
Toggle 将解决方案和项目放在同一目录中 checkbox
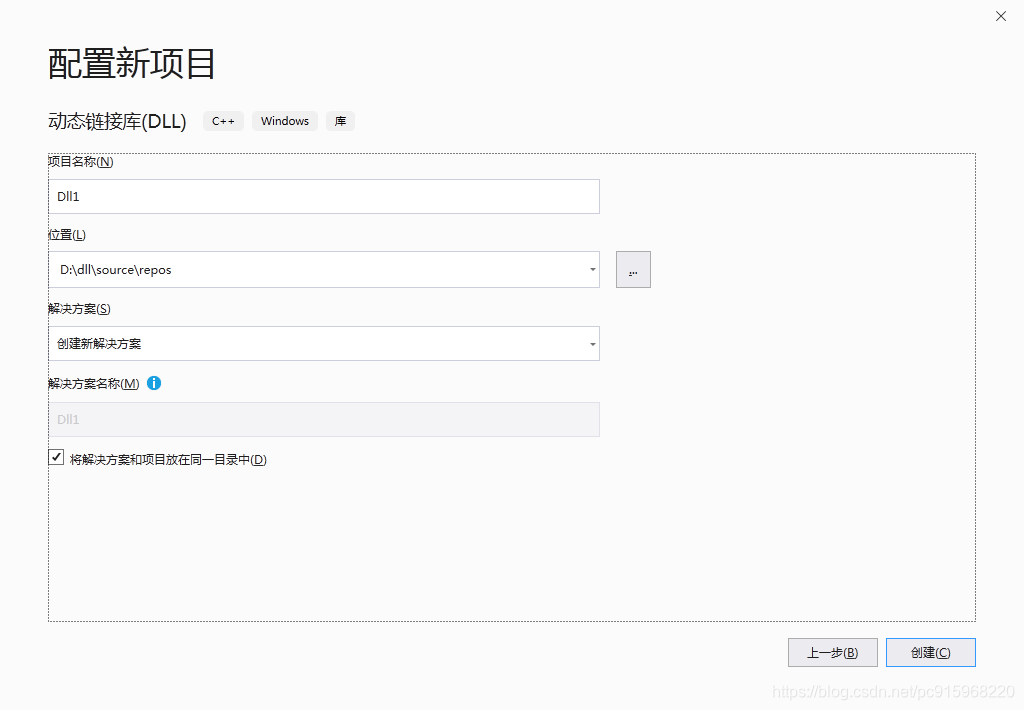pos(56,457)
